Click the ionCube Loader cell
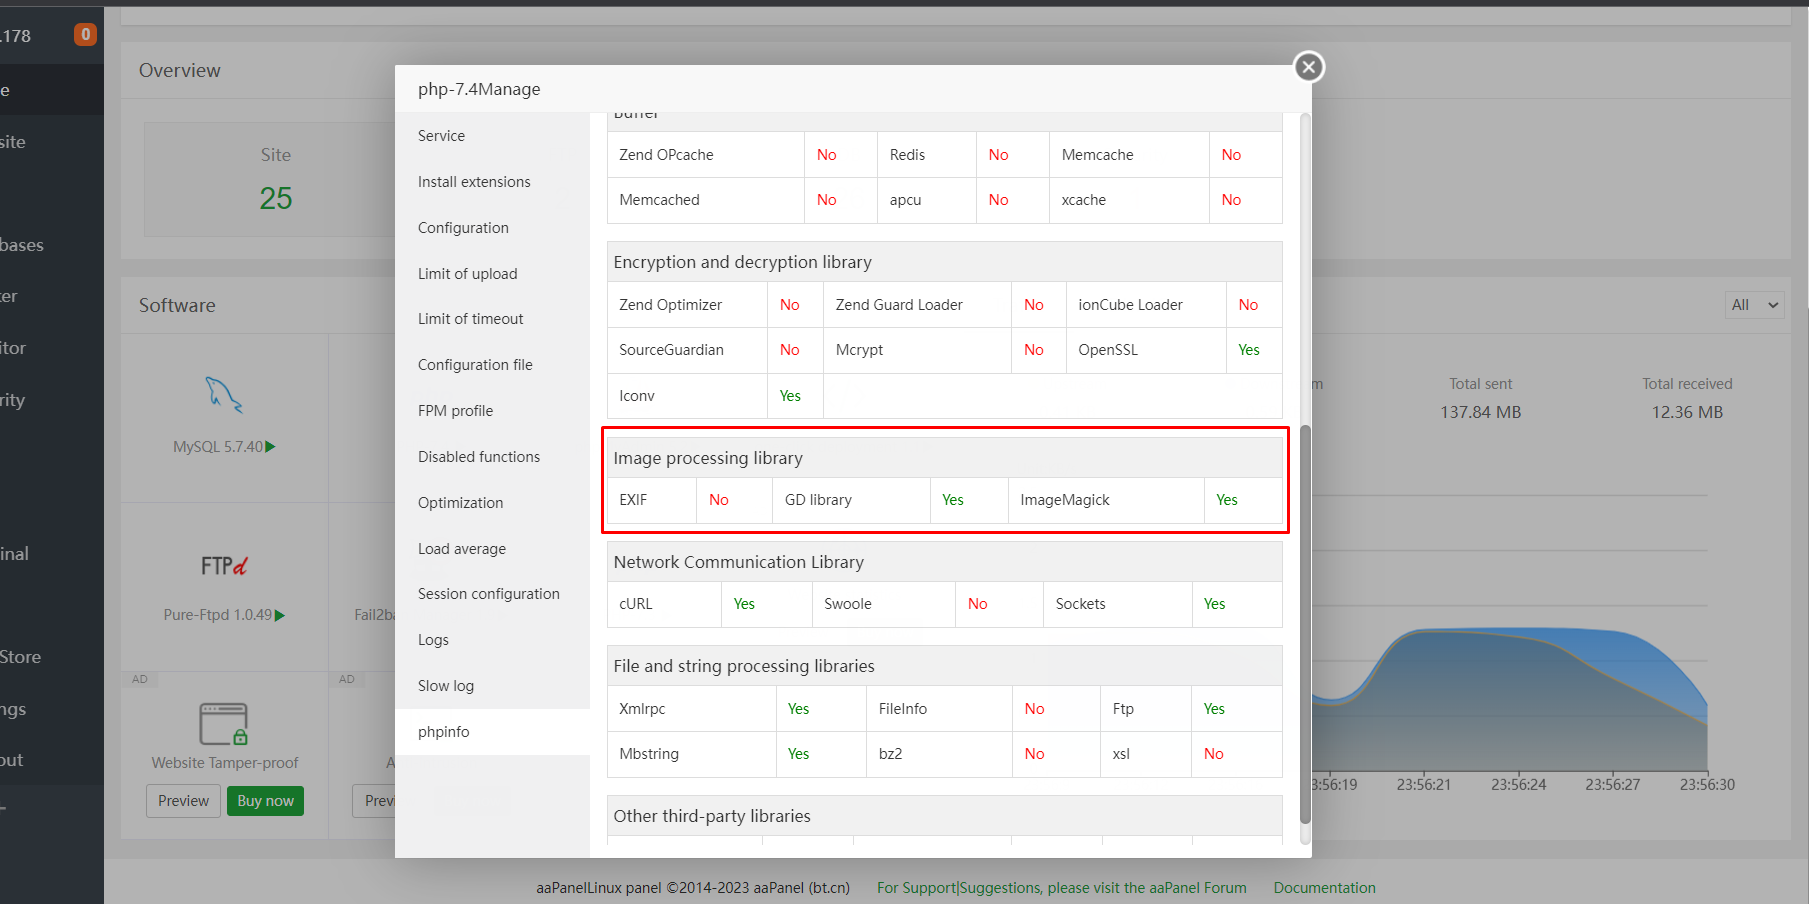 (x=1146, y=305)
